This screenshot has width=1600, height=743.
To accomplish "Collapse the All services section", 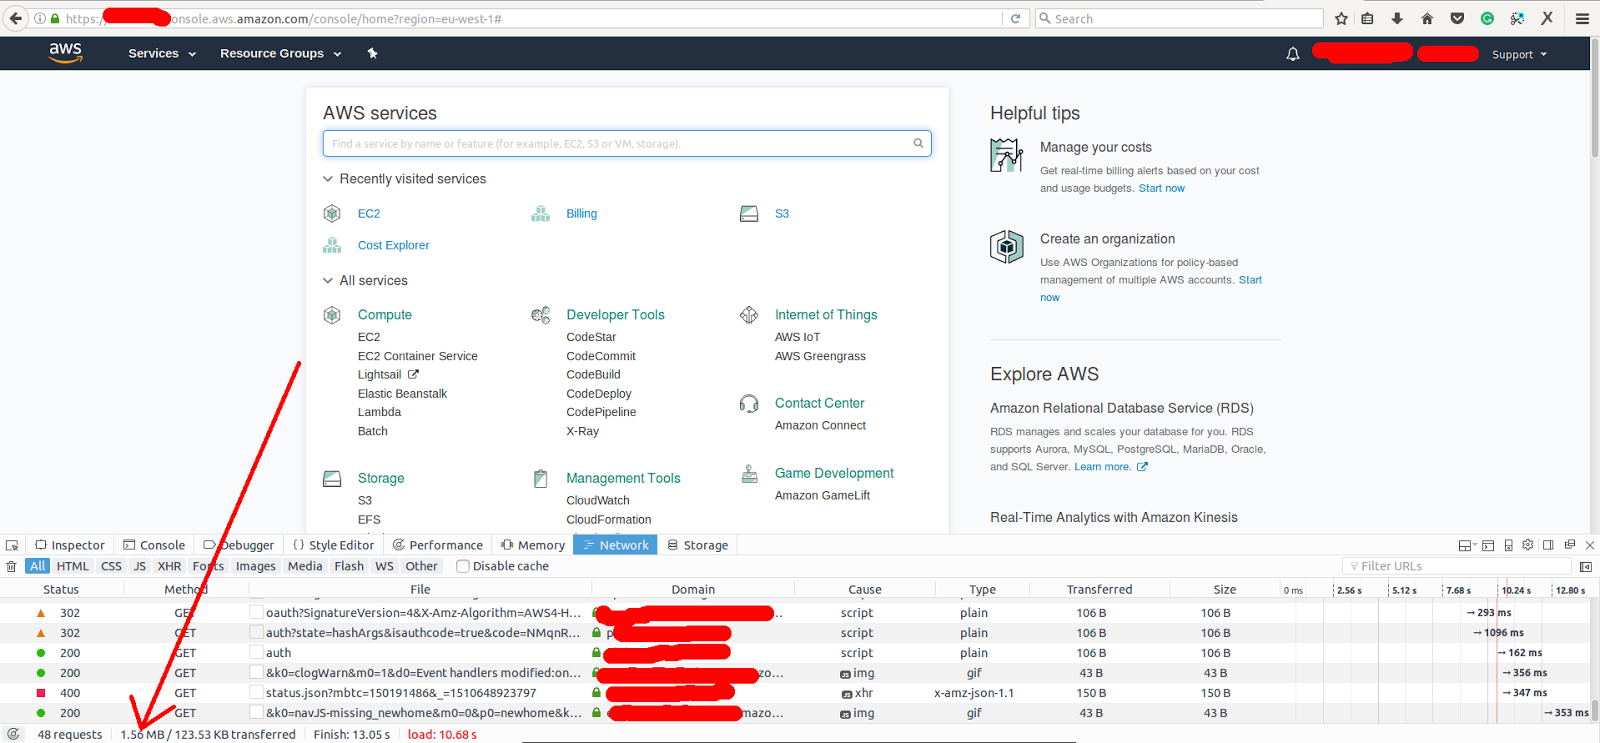I will 327,281.
